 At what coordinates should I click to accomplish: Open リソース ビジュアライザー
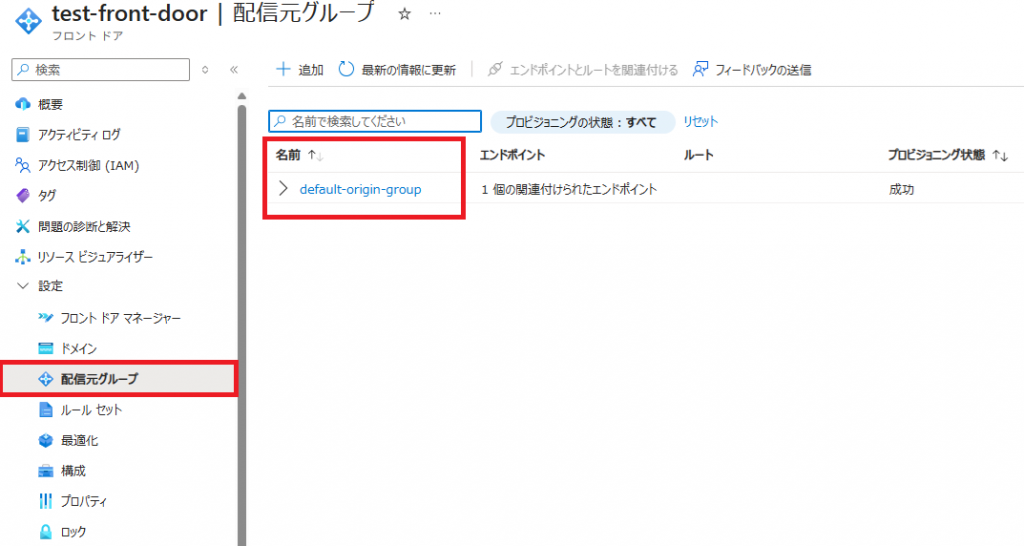(95, 257)
